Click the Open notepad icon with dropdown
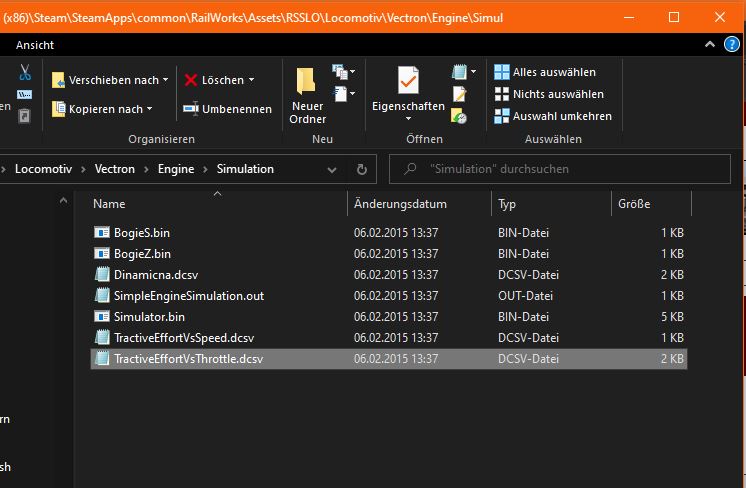The image size is (746, 488). click(464, 72)
